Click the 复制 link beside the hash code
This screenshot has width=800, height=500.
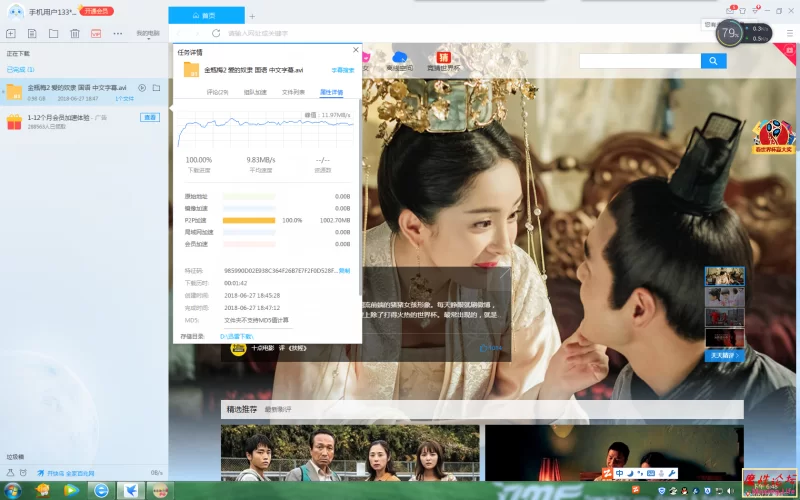click(344, 271)
